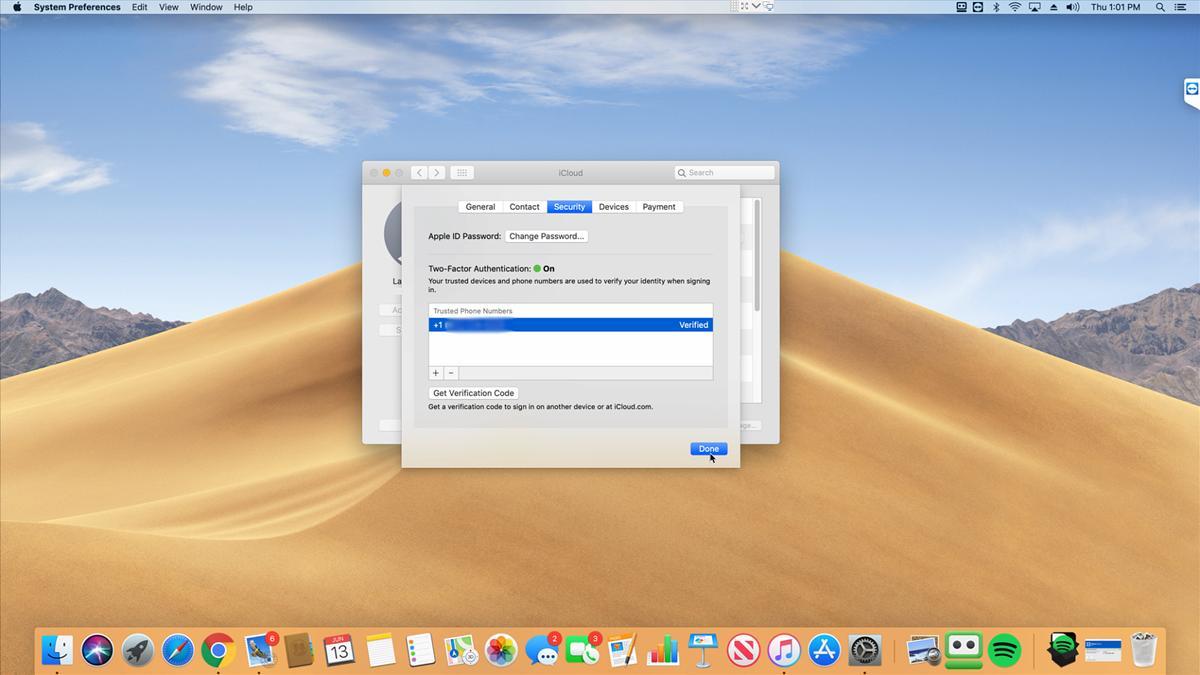Open Keynote podium icon in Dock
1200x675 pixels.
703,650
